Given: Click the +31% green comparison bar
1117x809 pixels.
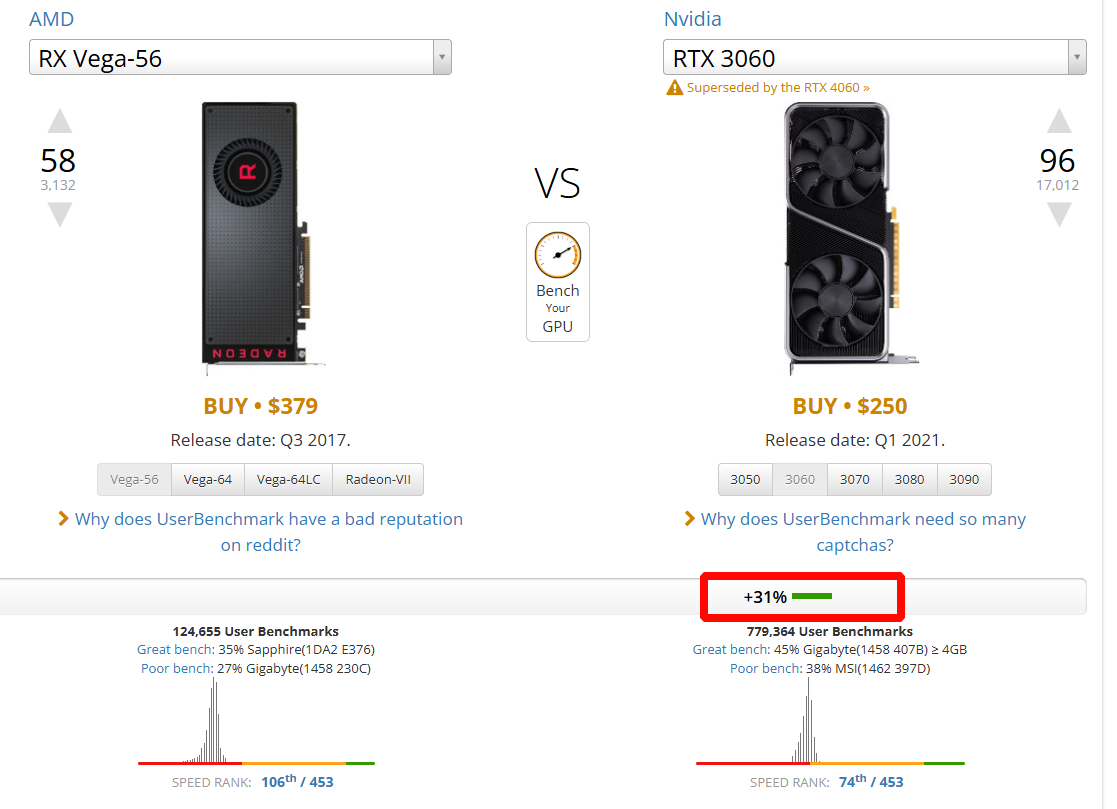Looking at the screenshot, I should click(x=812, y=597).
